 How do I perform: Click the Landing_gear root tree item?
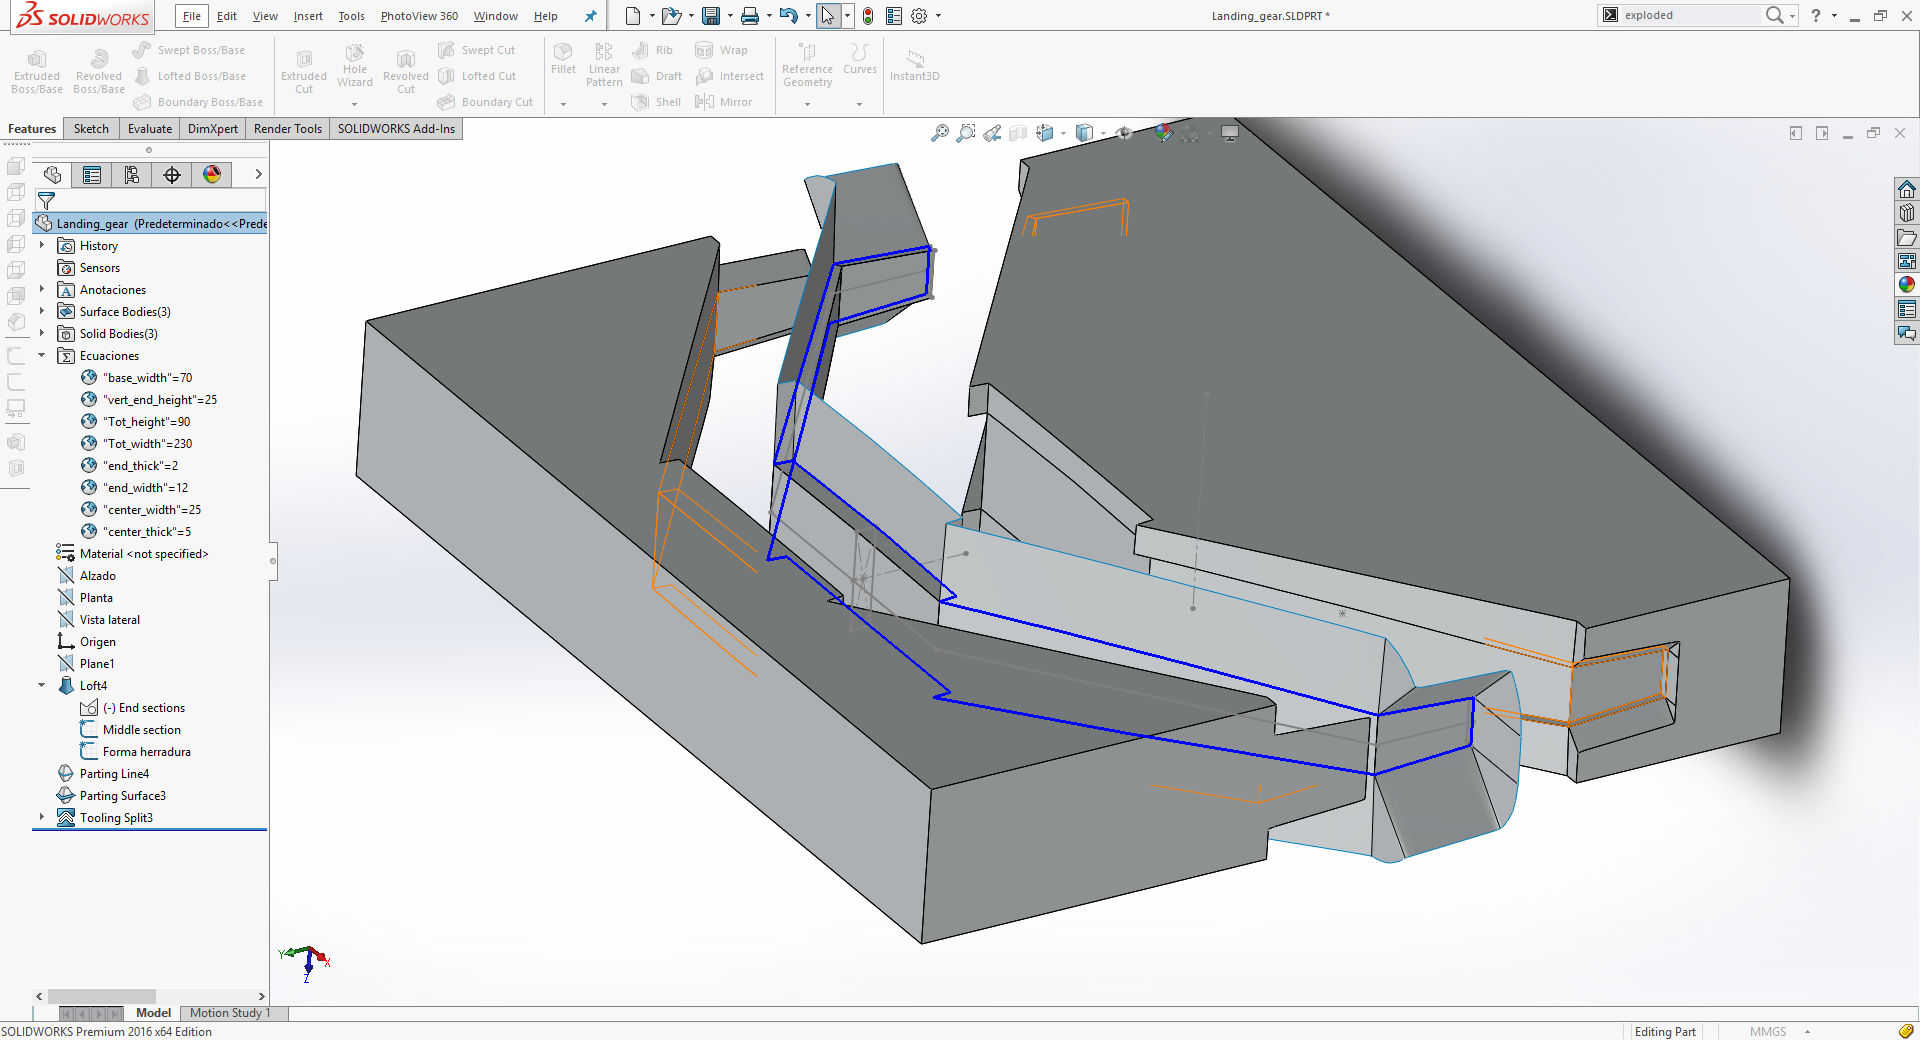(x=152, y=223)
